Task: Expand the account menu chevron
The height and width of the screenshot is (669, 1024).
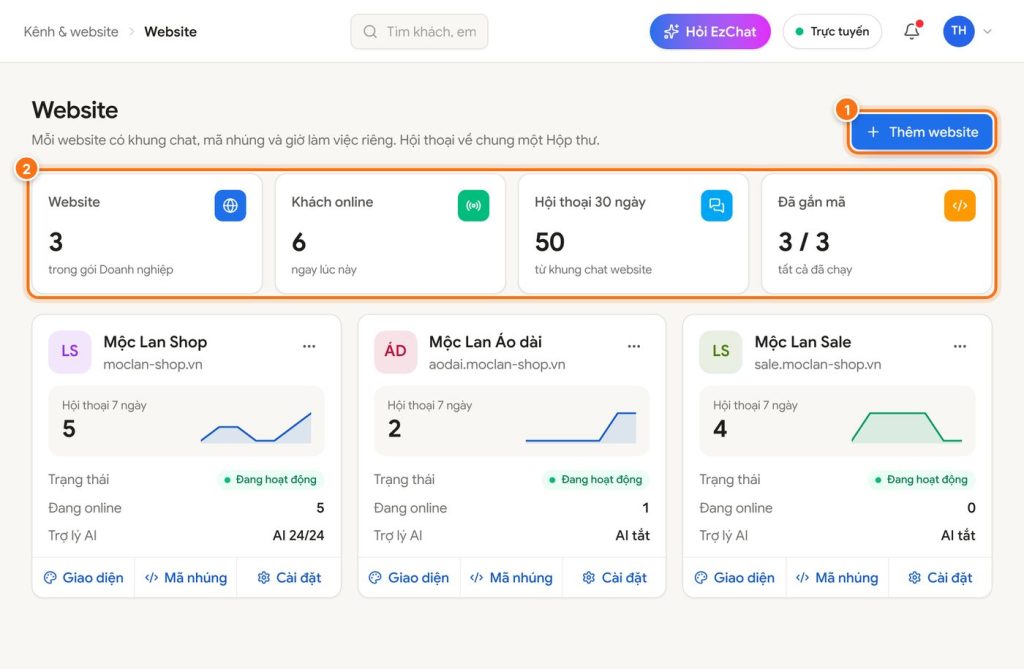Action: 987,31
